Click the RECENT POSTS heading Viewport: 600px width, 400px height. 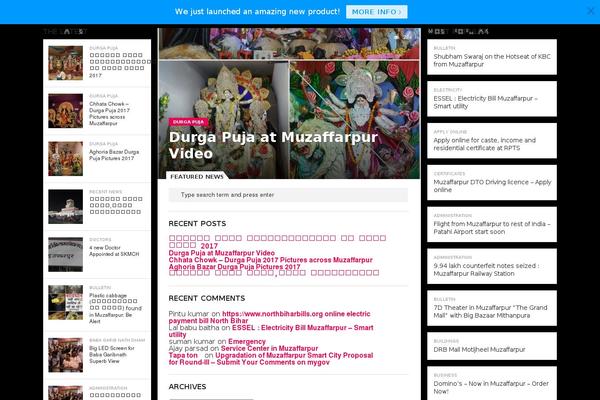click(197, 224)
